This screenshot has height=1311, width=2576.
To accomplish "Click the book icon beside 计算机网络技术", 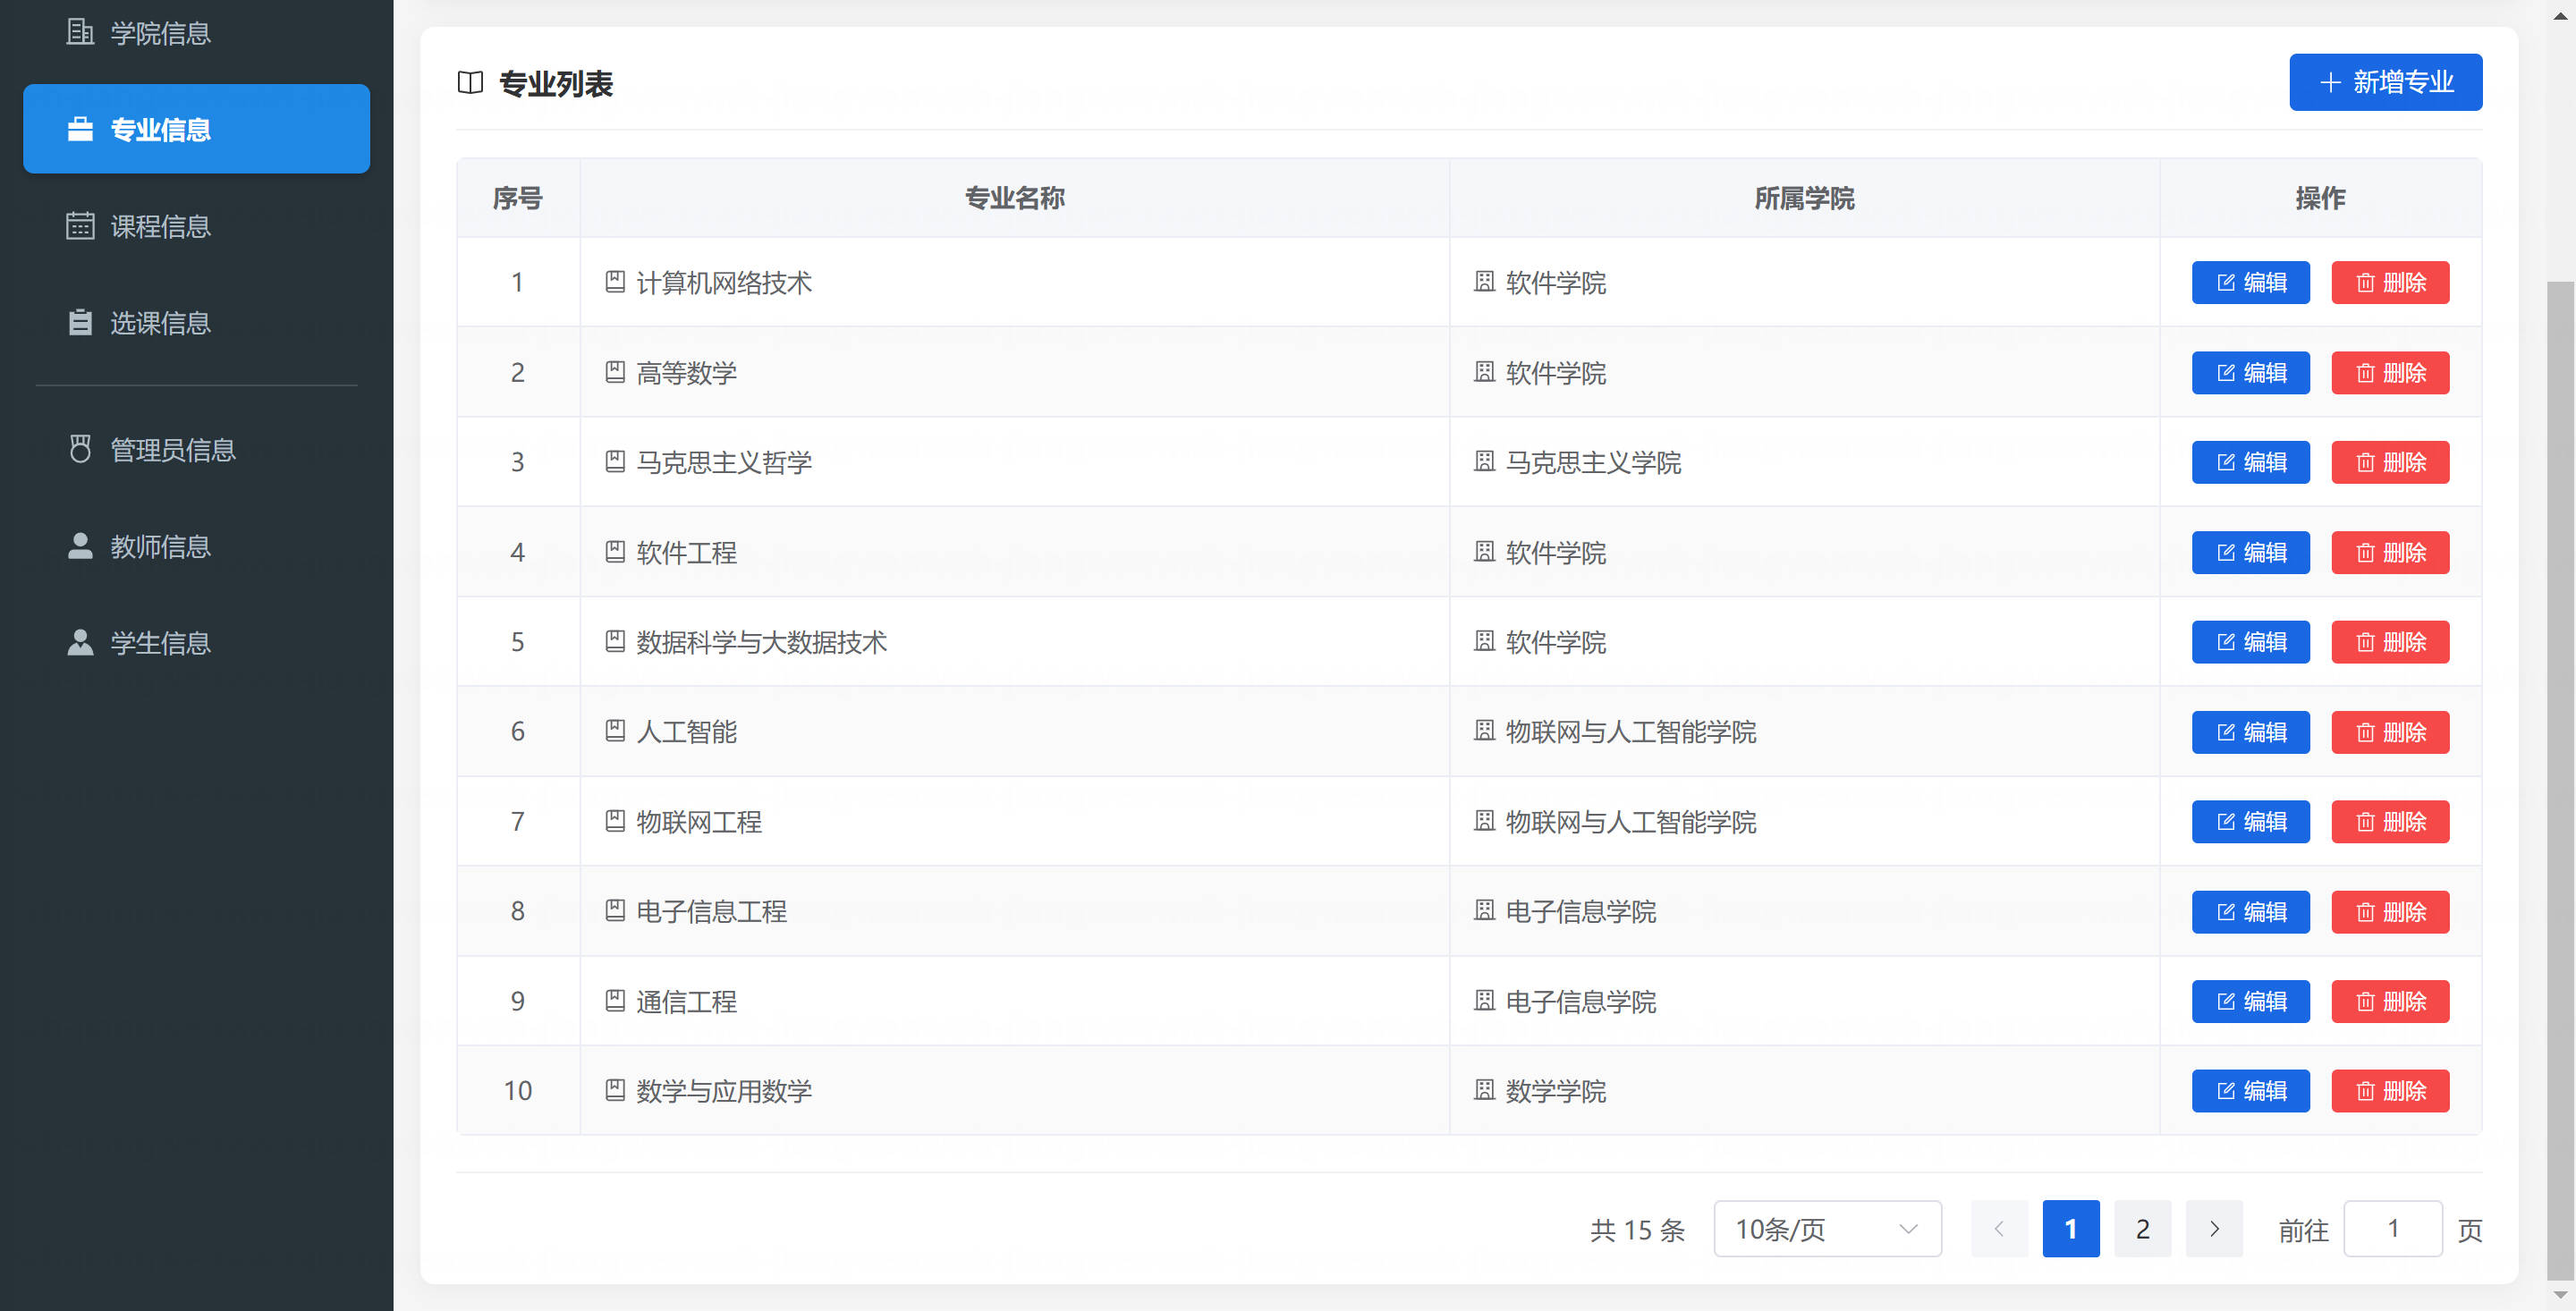I will tap(615, 282).
